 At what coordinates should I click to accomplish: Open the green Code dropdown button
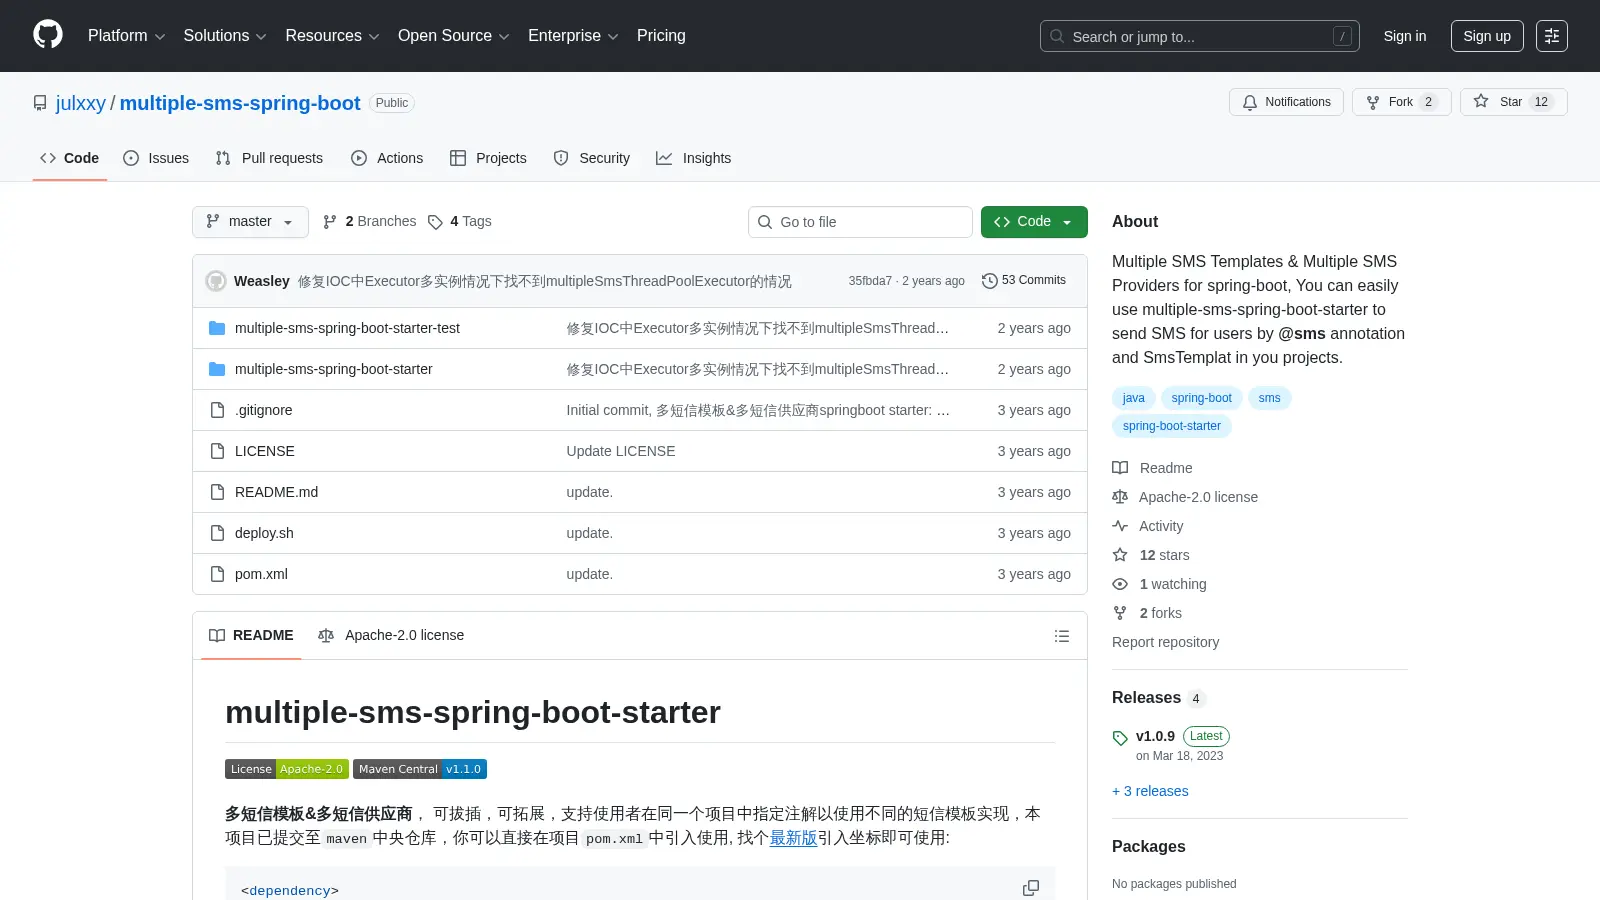[1034, 222]
